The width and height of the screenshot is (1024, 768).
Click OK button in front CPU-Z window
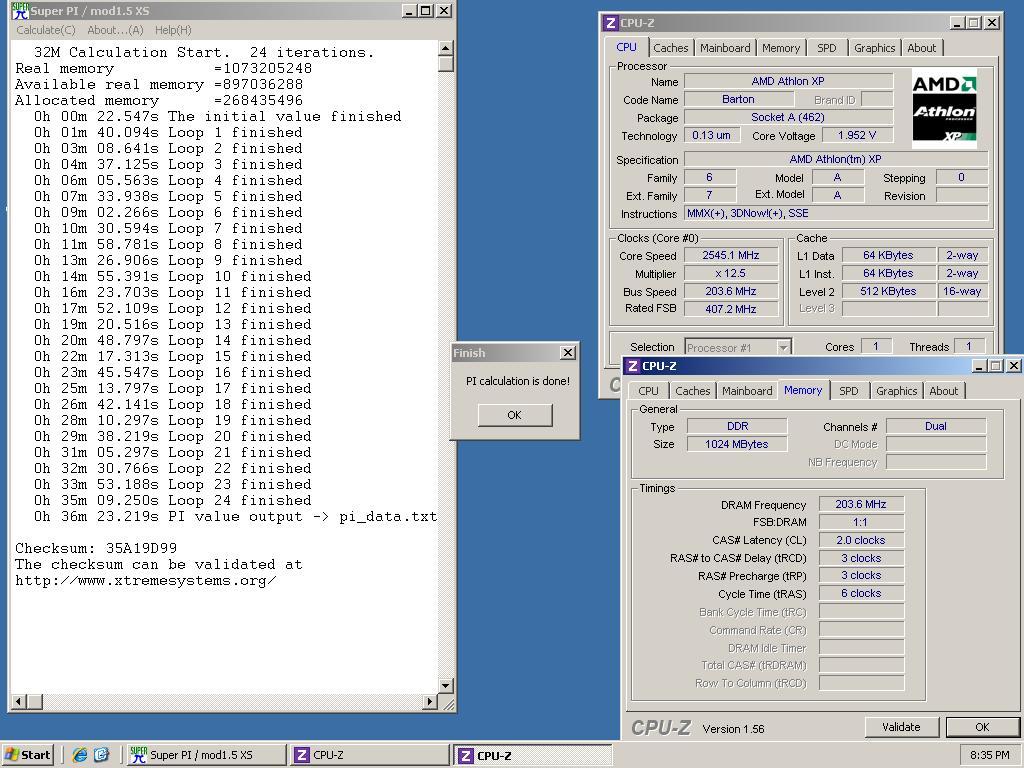tap(982, 727)
